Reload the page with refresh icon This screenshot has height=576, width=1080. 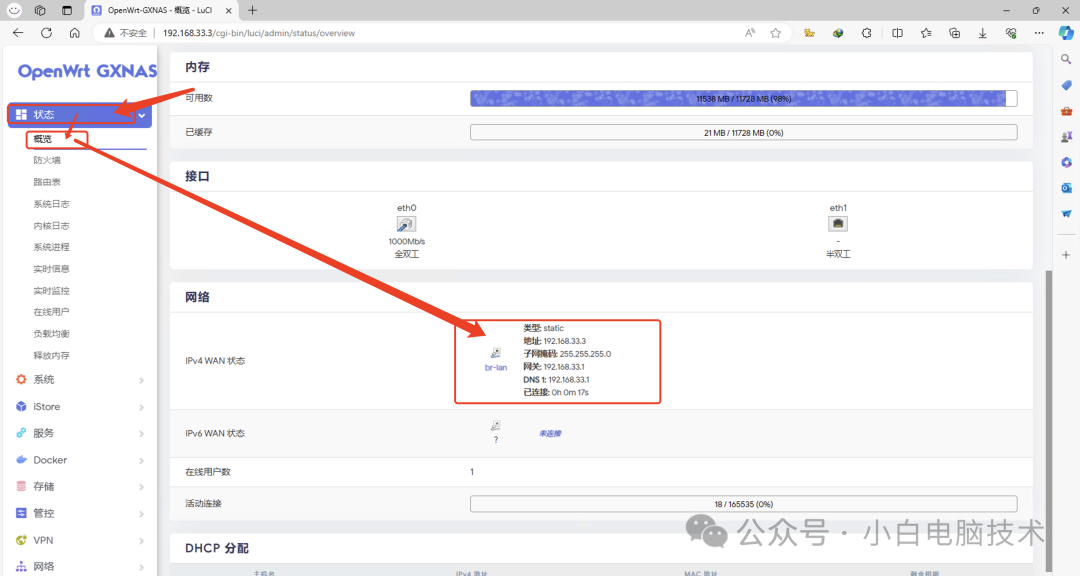pos(46,32)
